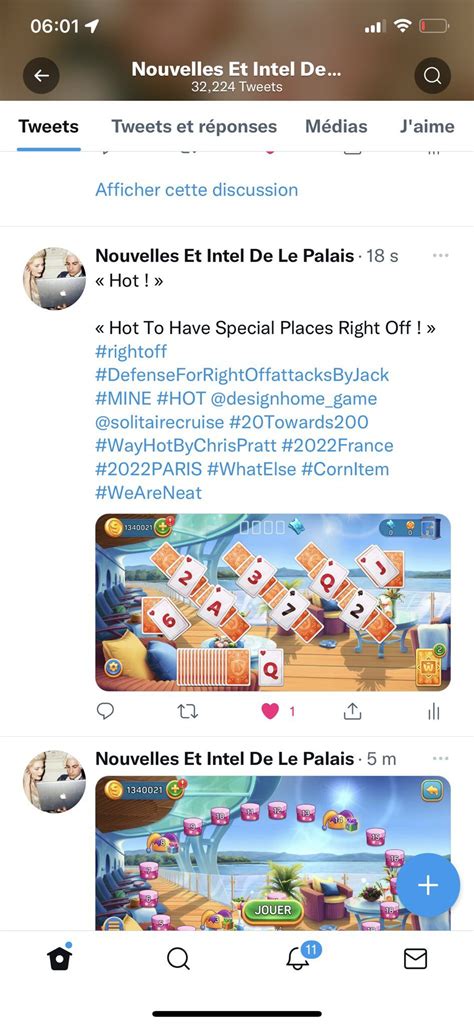Tap the back arrow button
The image size is (474, 1026).
pyautogui.click(x=41, y=75)
